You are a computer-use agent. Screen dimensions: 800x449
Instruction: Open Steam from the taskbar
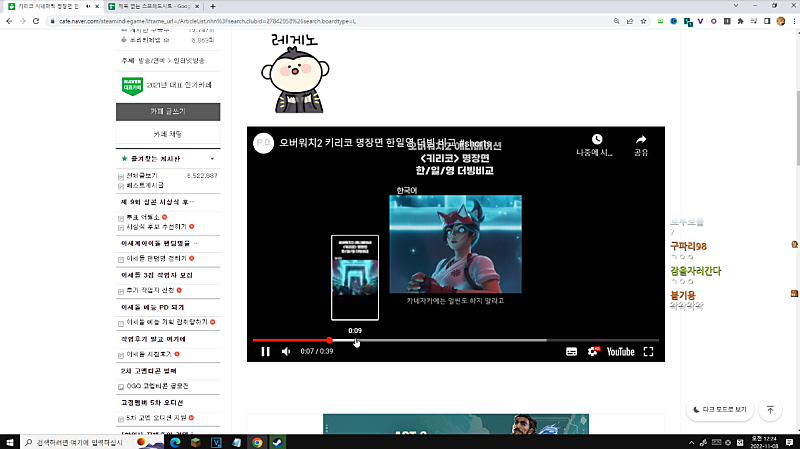coord(277,442)
